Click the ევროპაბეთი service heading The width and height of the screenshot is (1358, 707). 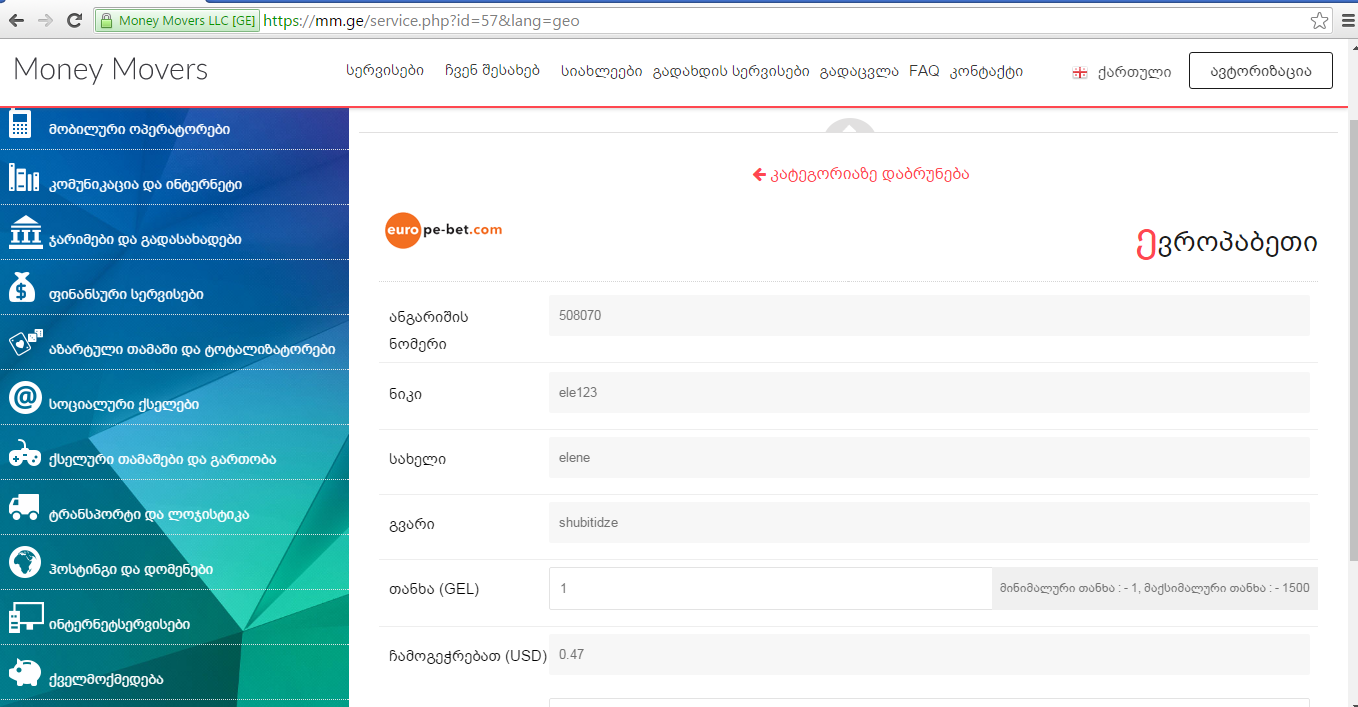(x=1227, y=242)
